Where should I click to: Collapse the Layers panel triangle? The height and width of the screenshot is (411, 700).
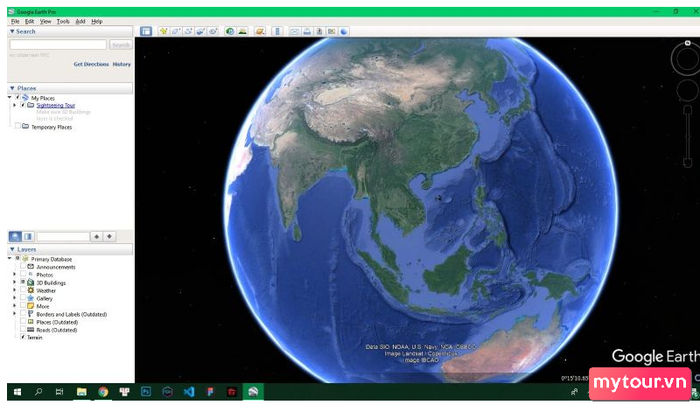pyautogui.click(x=12, y=249)
